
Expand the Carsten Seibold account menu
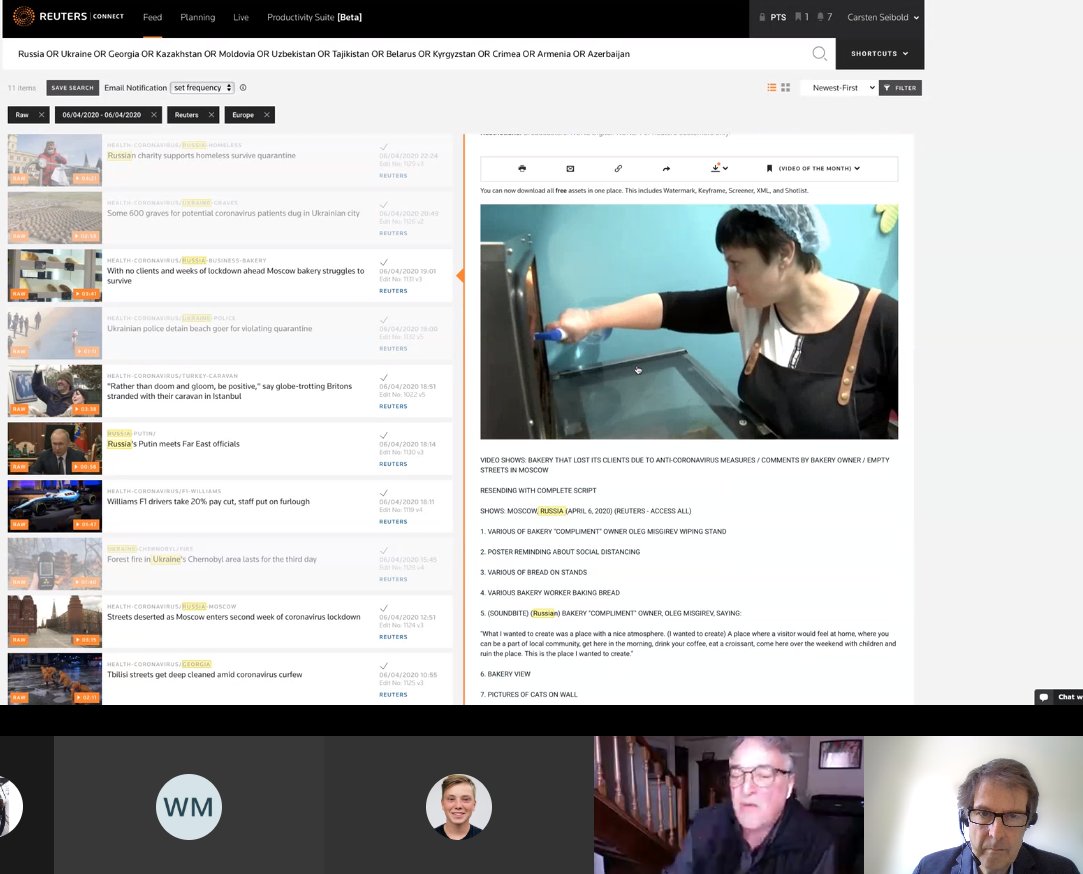click(883, 17)
